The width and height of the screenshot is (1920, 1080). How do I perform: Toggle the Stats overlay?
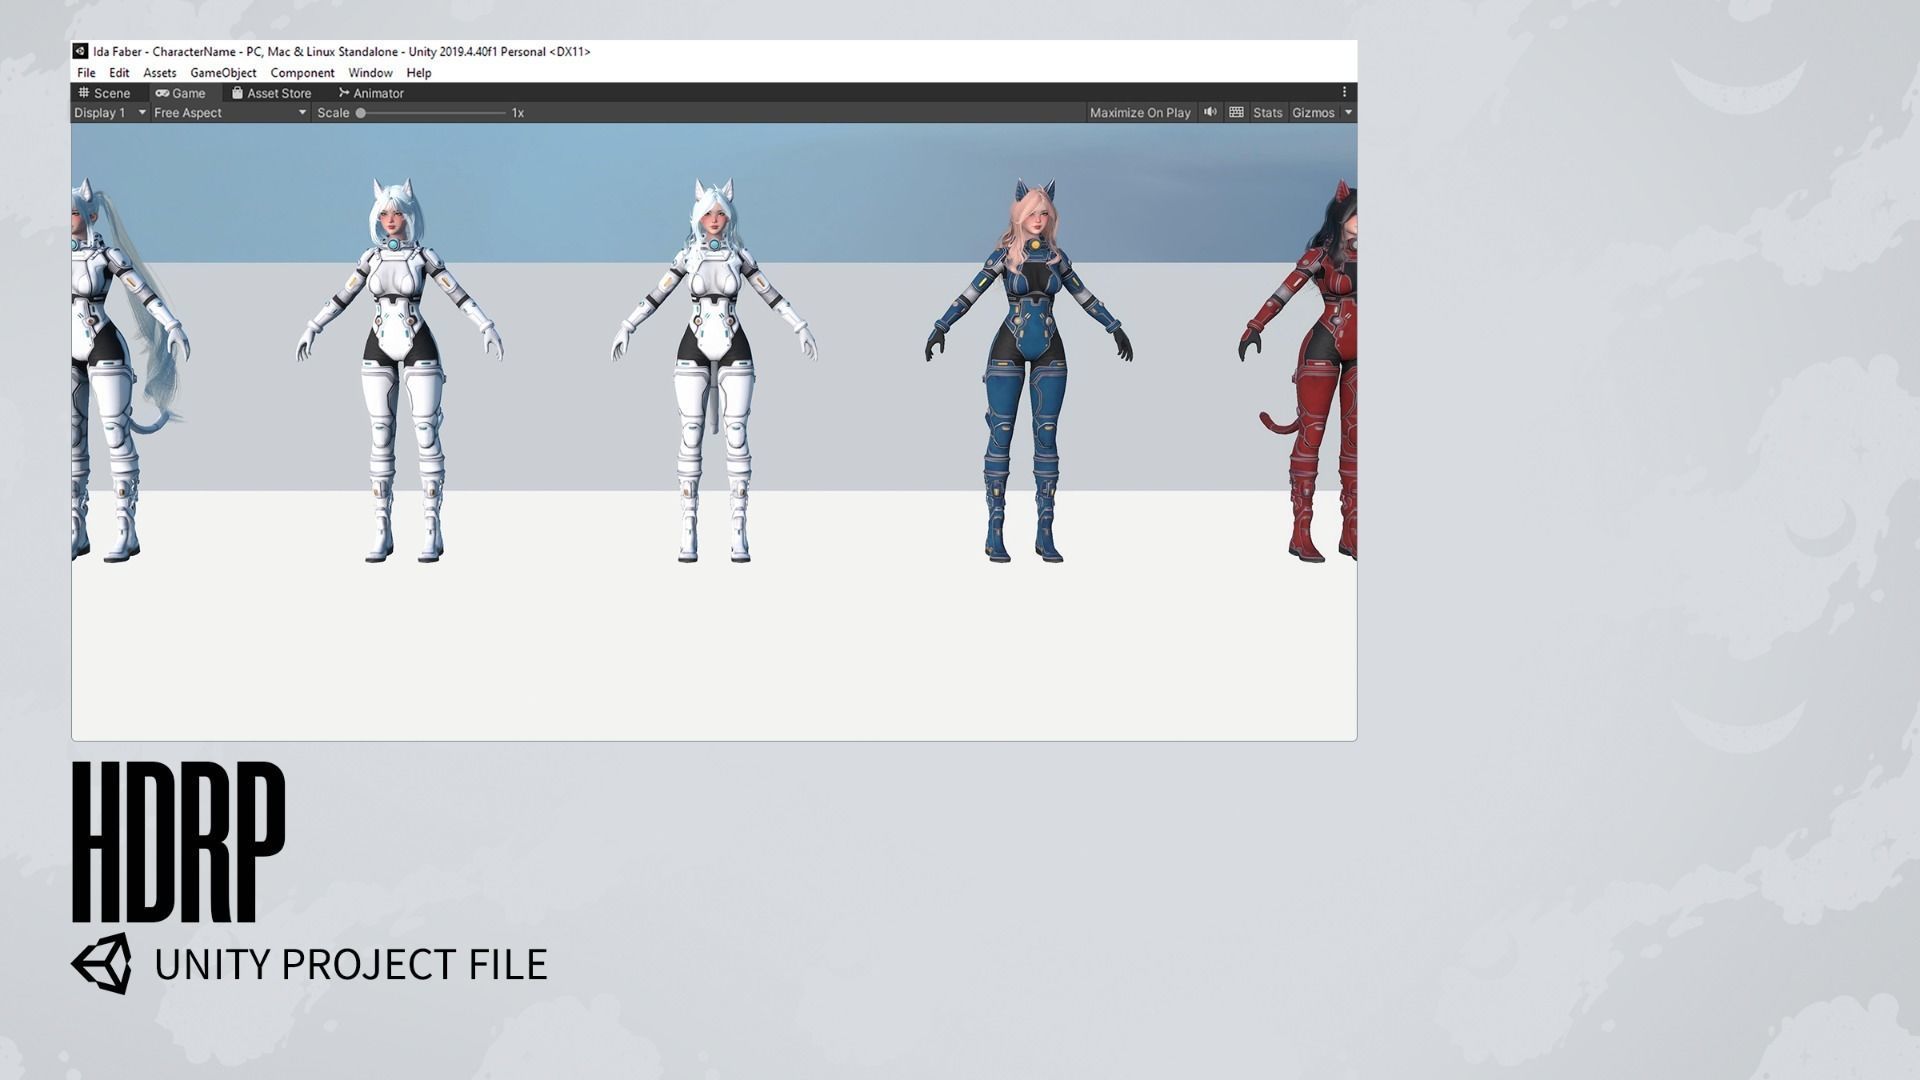(x=1267, y=113)
